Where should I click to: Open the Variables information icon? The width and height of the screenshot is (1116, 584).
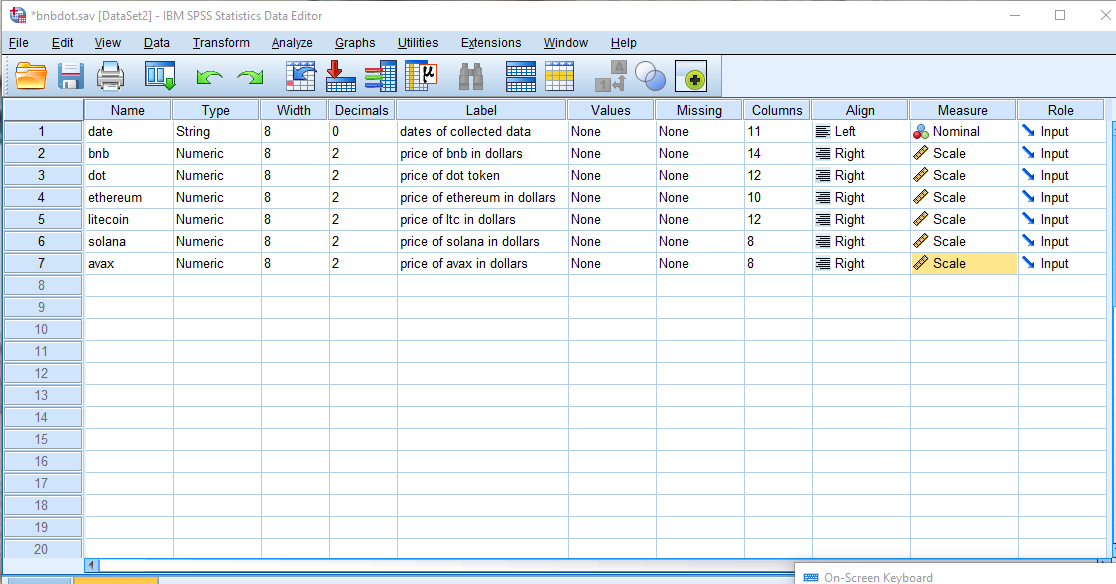click(x=381, y=75)
